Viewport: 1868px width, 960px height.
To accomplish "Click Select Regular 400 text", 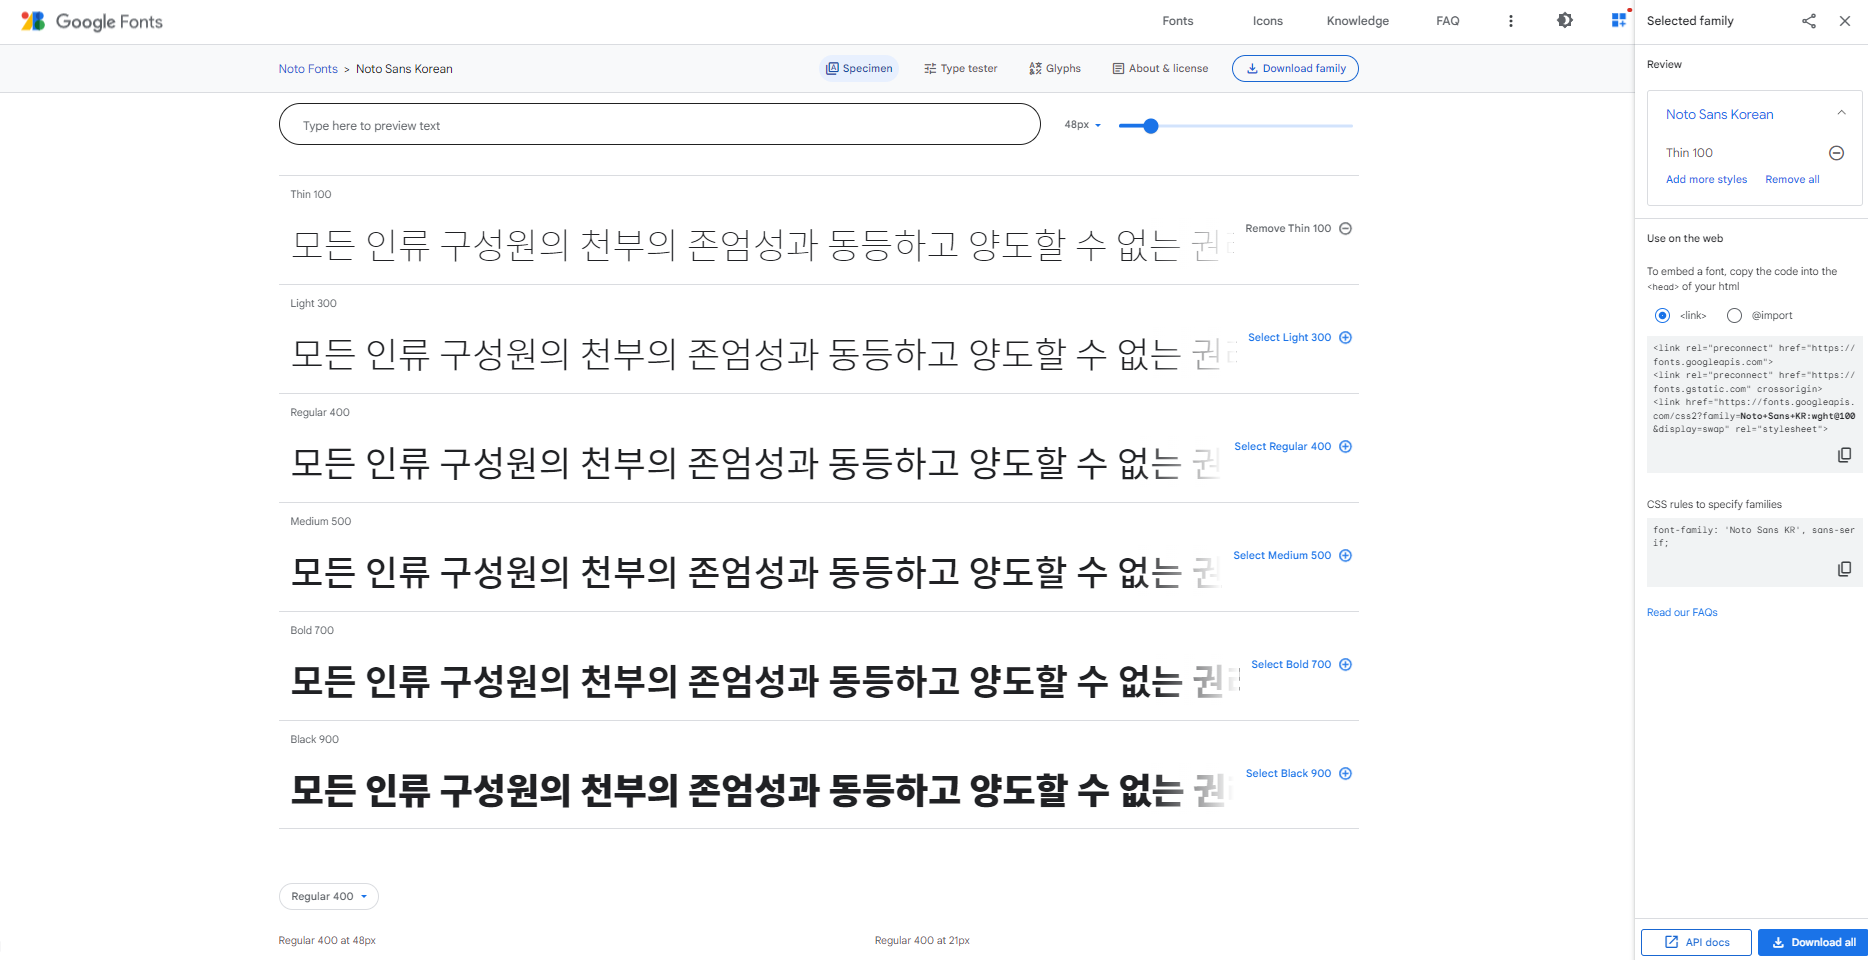I will pos(1283,446).
